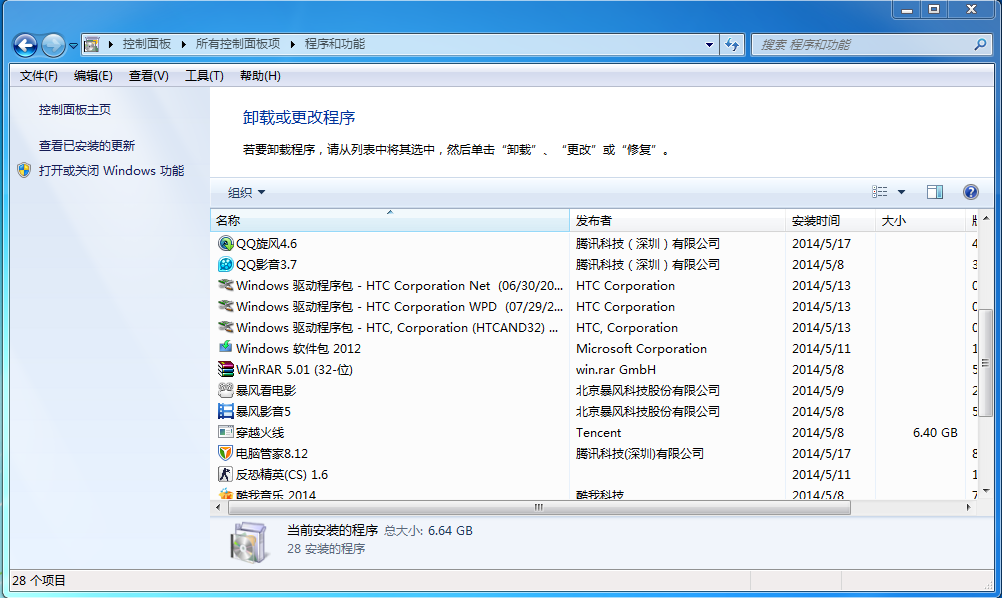1002x598 pixels.
Task: Click 所有控制面板项 in the breadcrumb
Action: coord(238,44)
